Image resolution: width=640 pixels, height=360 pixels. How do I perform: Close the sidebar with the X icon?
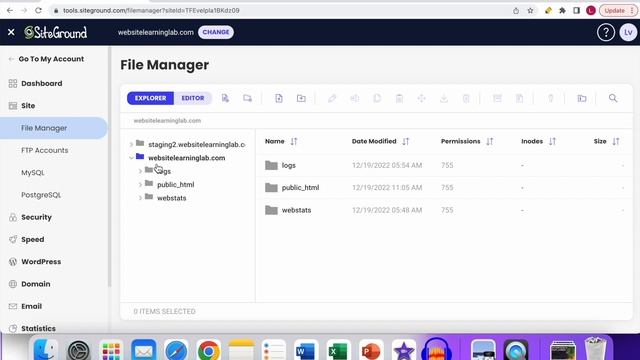(x=11, y=32)
